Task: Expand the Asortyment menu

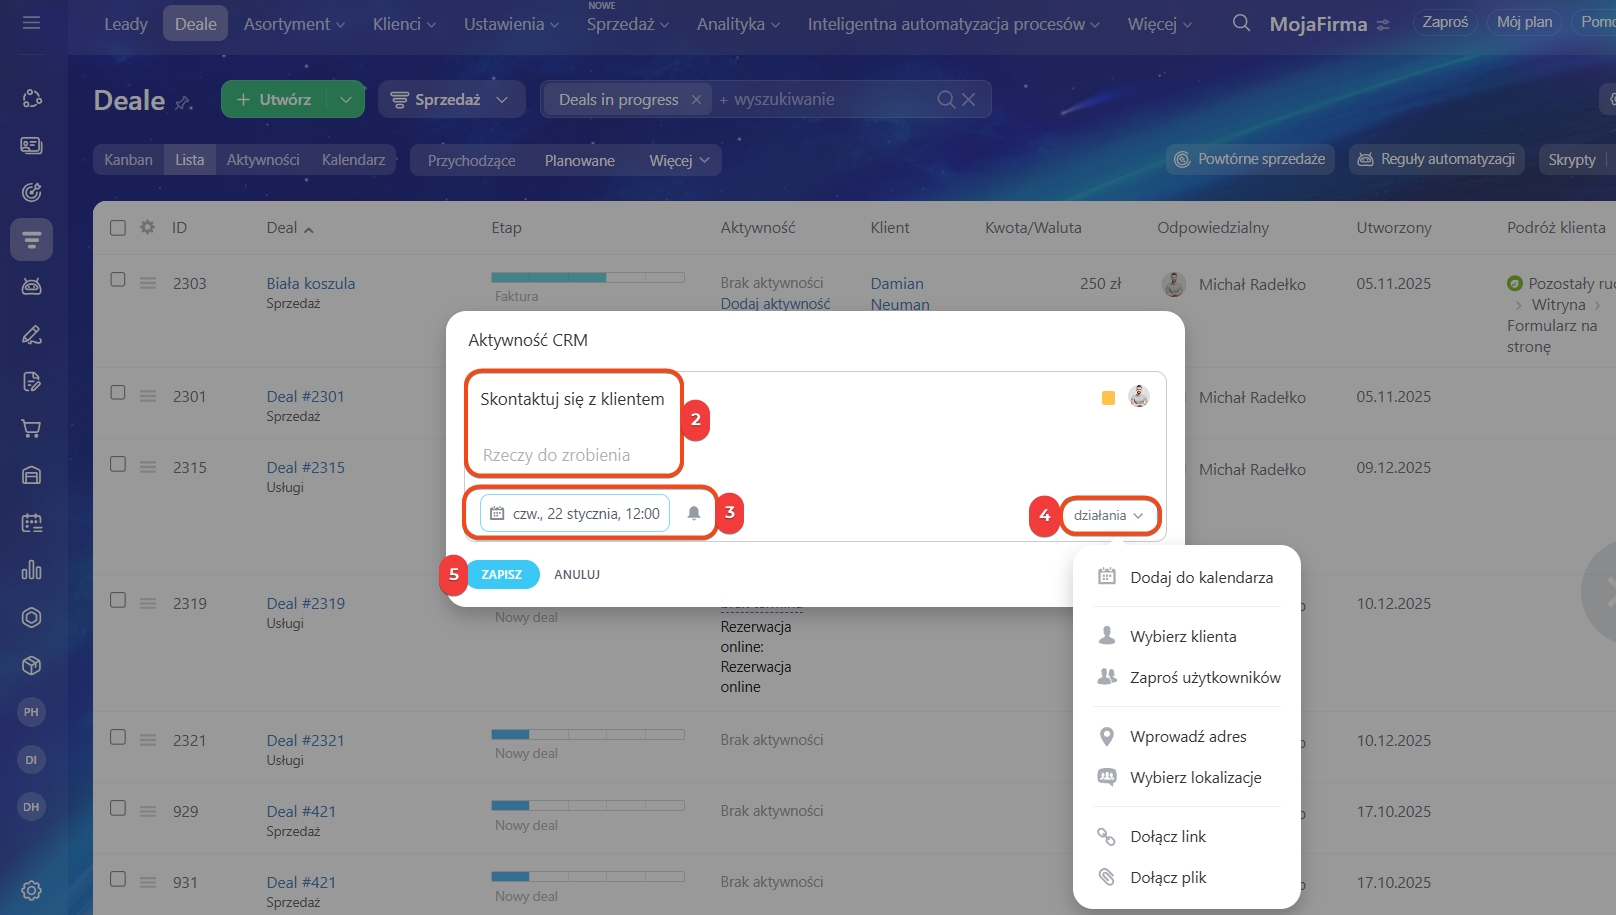Action: [x=294, y=24]
